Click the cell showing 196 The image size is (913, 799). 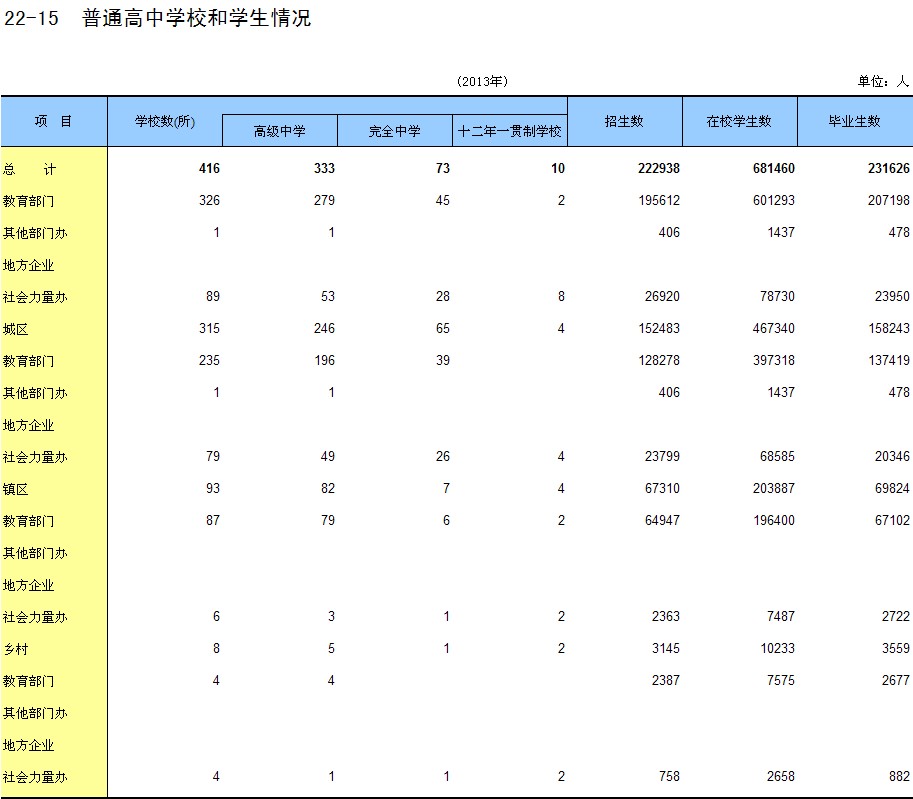324,361
